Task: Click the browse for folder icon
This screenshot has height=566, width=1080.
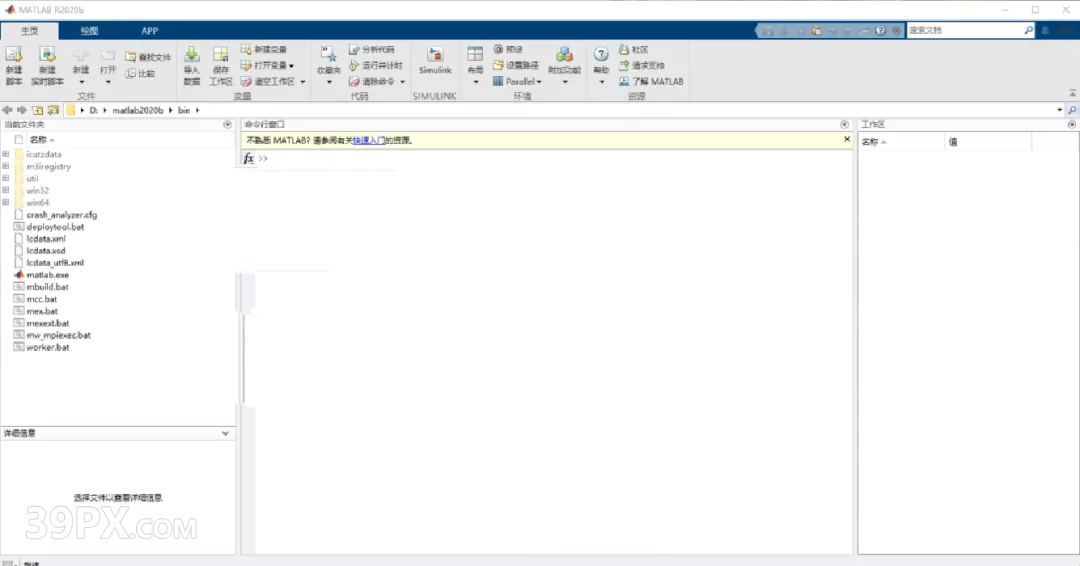Action: click(x=53, y=110)
